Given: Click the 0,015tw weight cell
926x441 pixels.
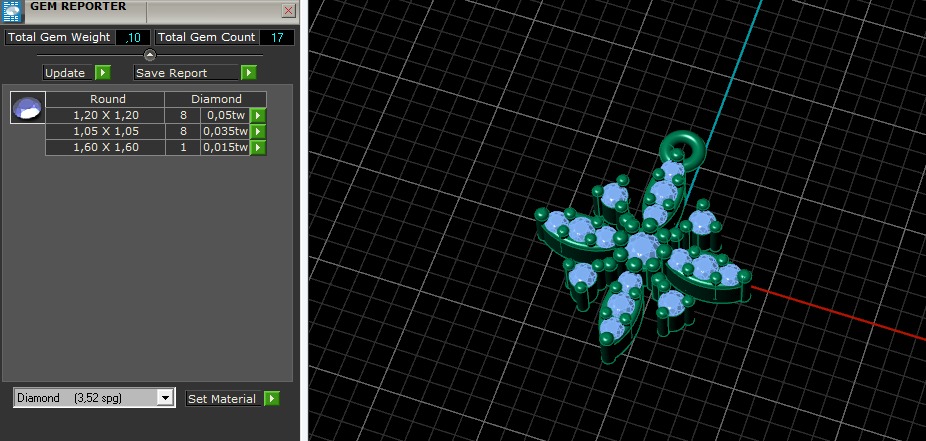Looking at the screenshot, I should tap(225, 147).
